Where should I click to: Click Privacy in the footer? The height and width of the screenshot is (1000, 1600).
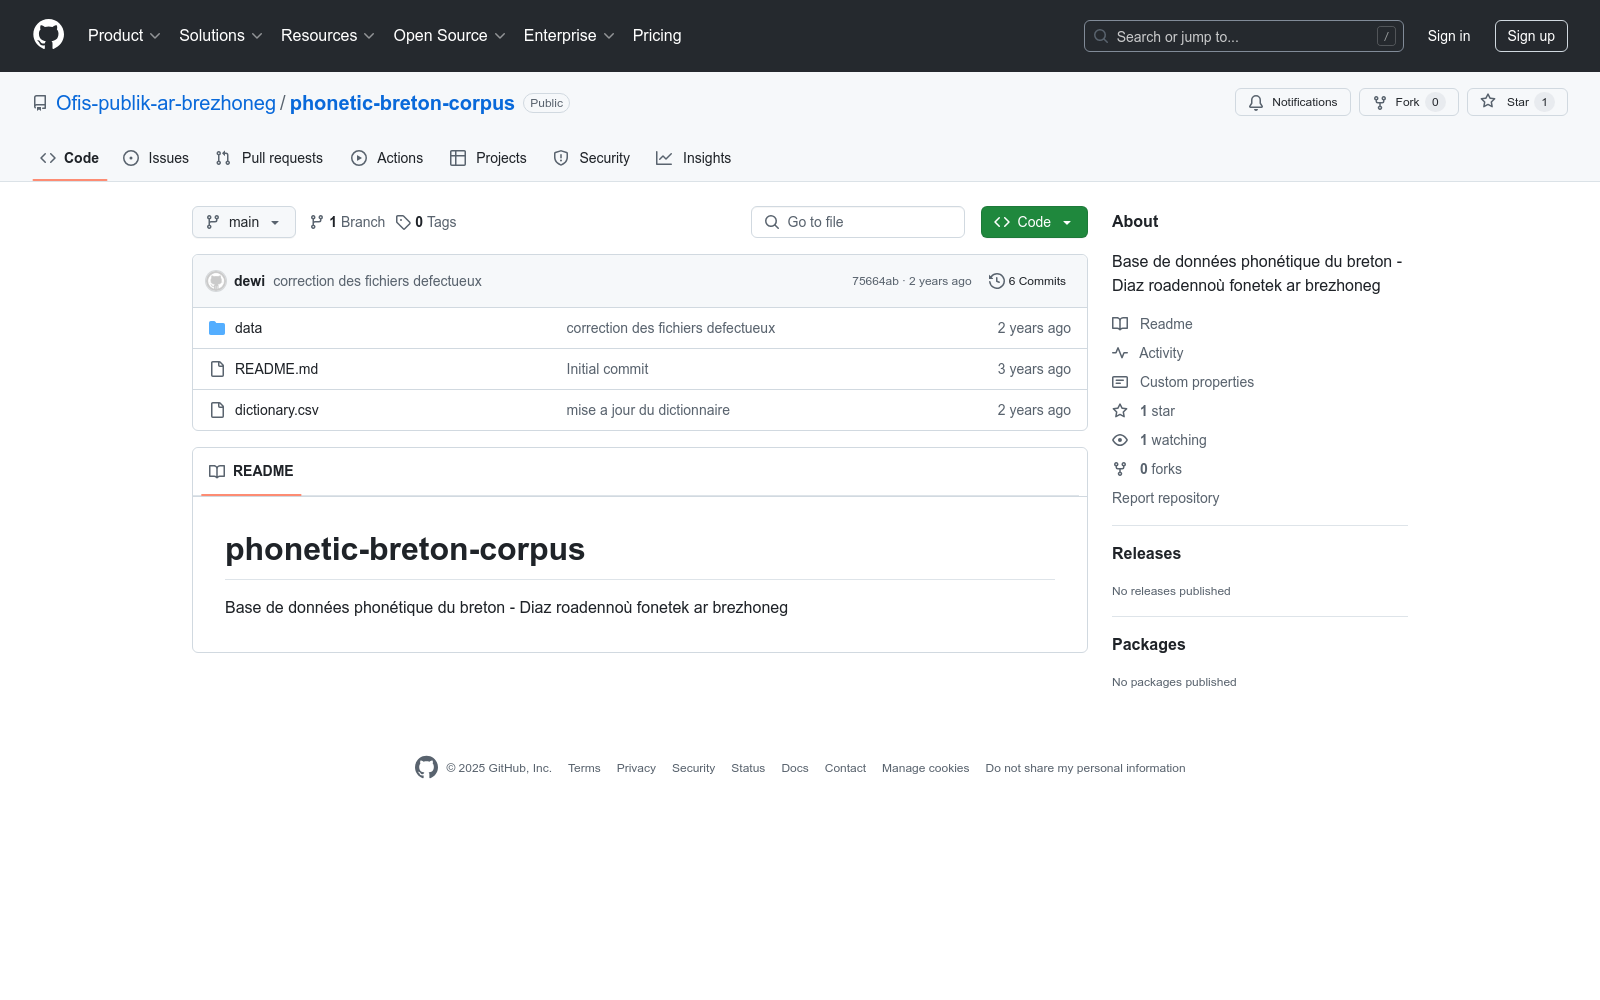(x=636, y=768)
